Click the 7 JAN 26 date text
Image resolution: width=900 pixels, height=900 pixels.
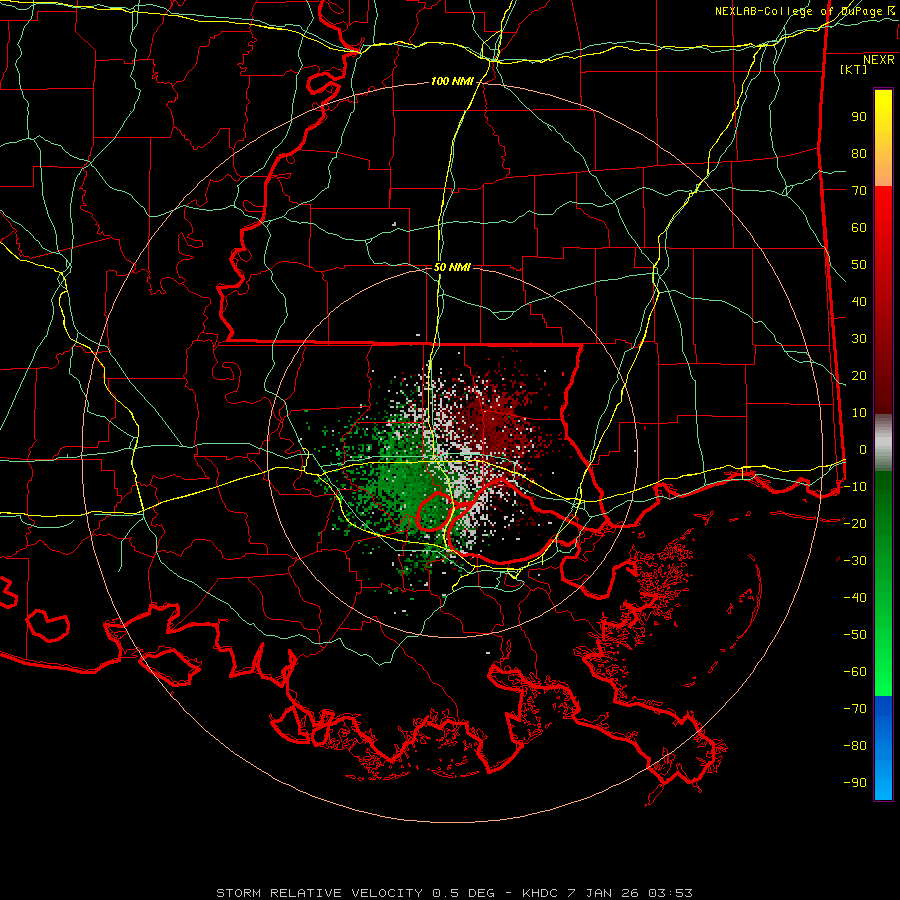pos(603,893)
